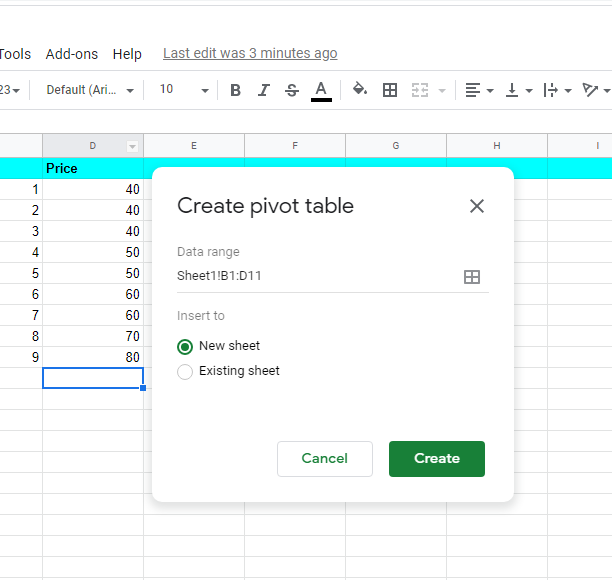Toggle bold formatting

click(235, 90)
